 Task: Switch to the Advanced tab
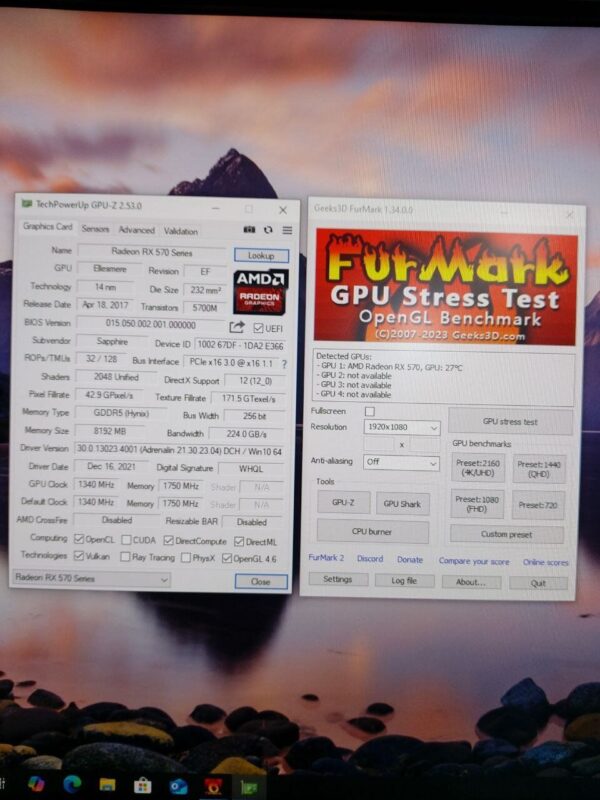click(x=136, y=230)
